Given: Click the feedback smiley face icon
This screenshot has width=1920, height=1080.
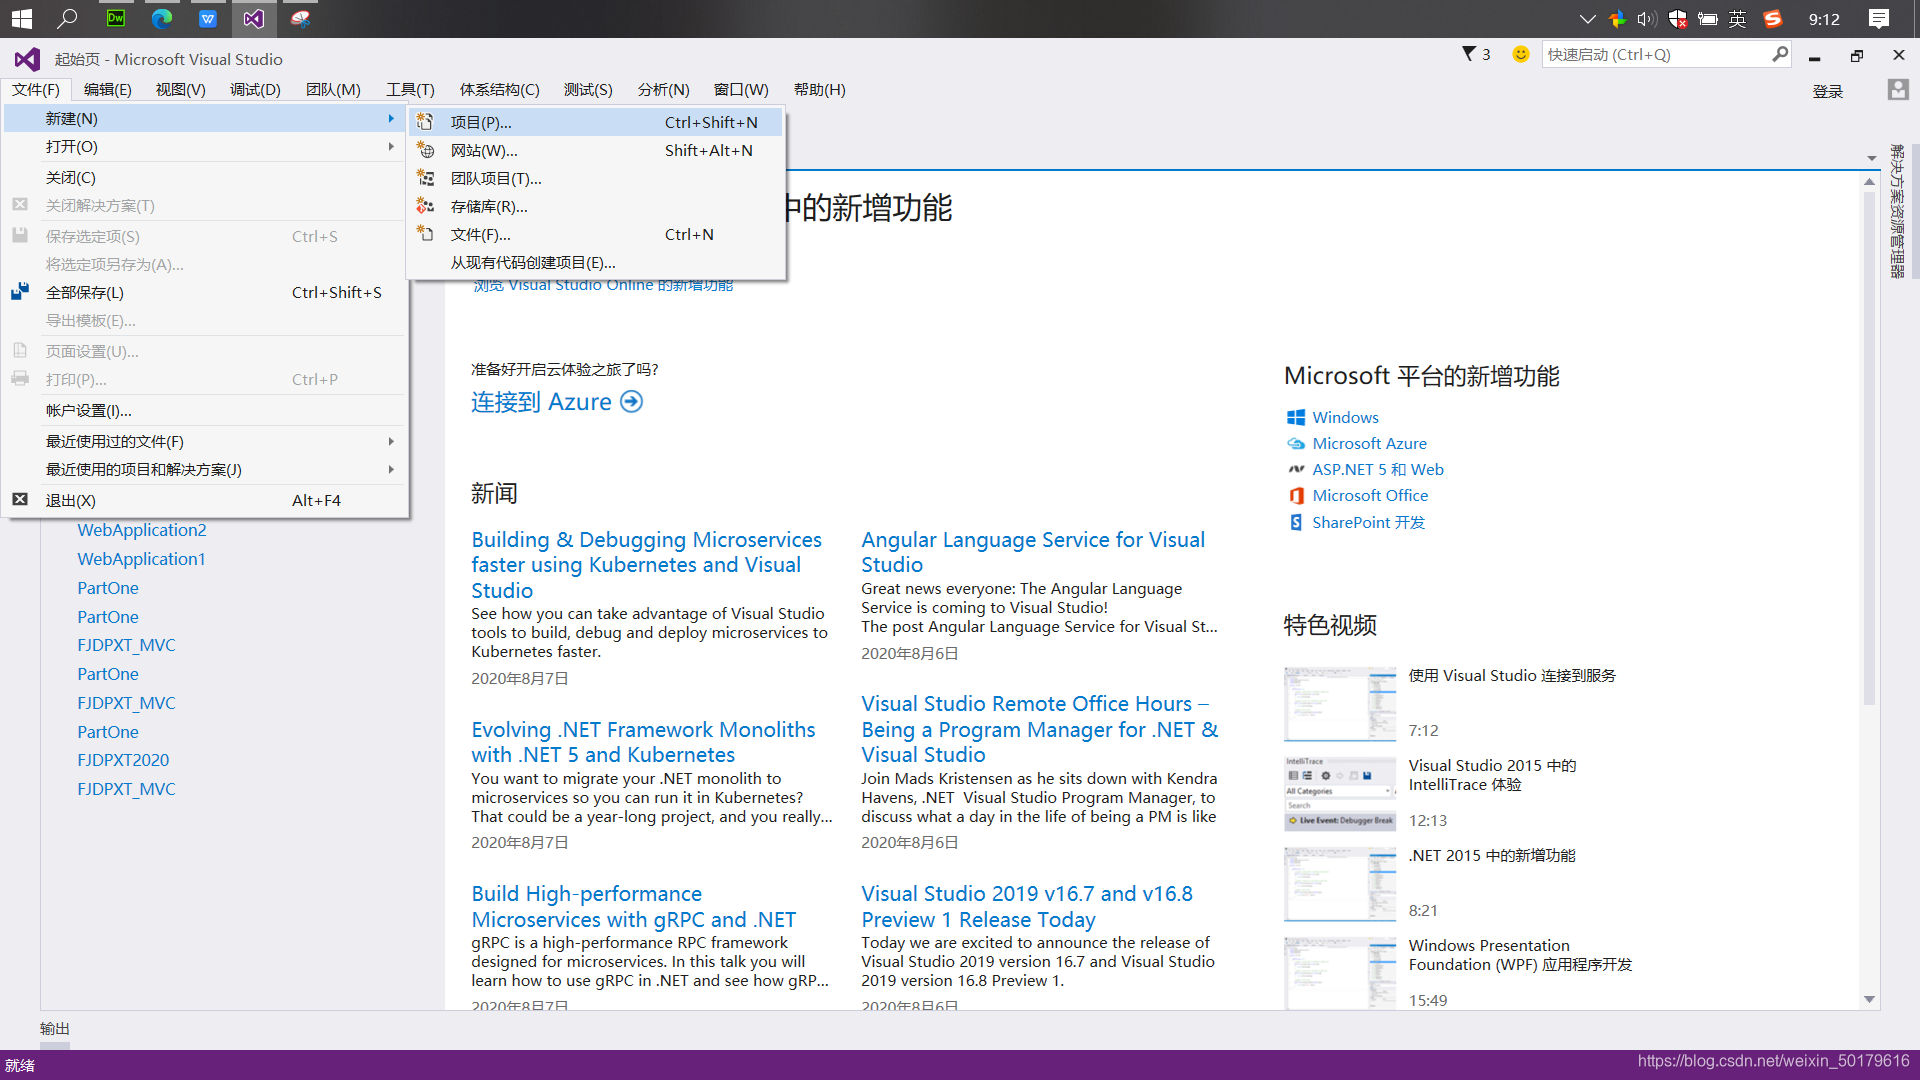Looking at the screenshot, I should click(1520, 54).
